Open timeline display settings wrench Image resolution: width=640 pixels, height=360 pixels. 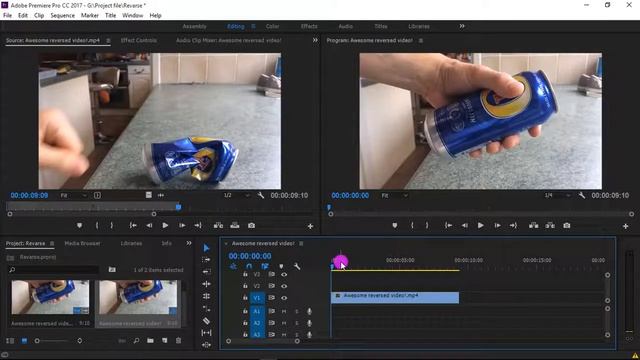297,267
